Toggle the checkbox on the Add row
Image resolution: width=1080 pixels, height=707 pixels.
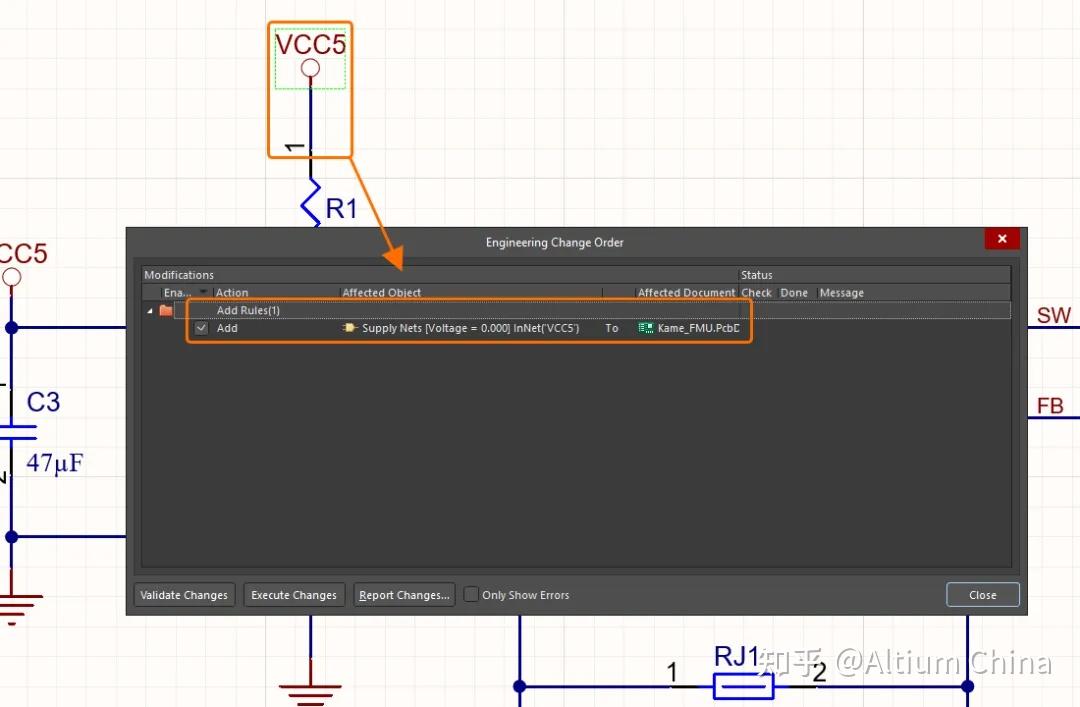click(201, 328)
